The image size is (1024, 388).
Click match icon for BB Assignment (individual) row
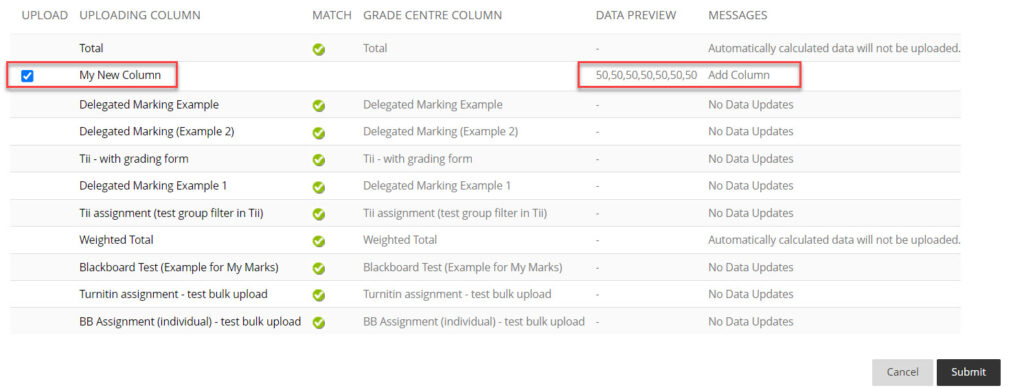pyautogui.click(x=319, y=322)
